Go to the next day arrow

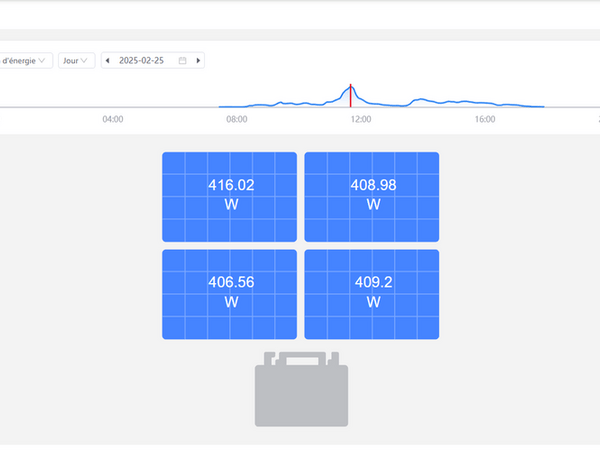click(x=199, y=61)
